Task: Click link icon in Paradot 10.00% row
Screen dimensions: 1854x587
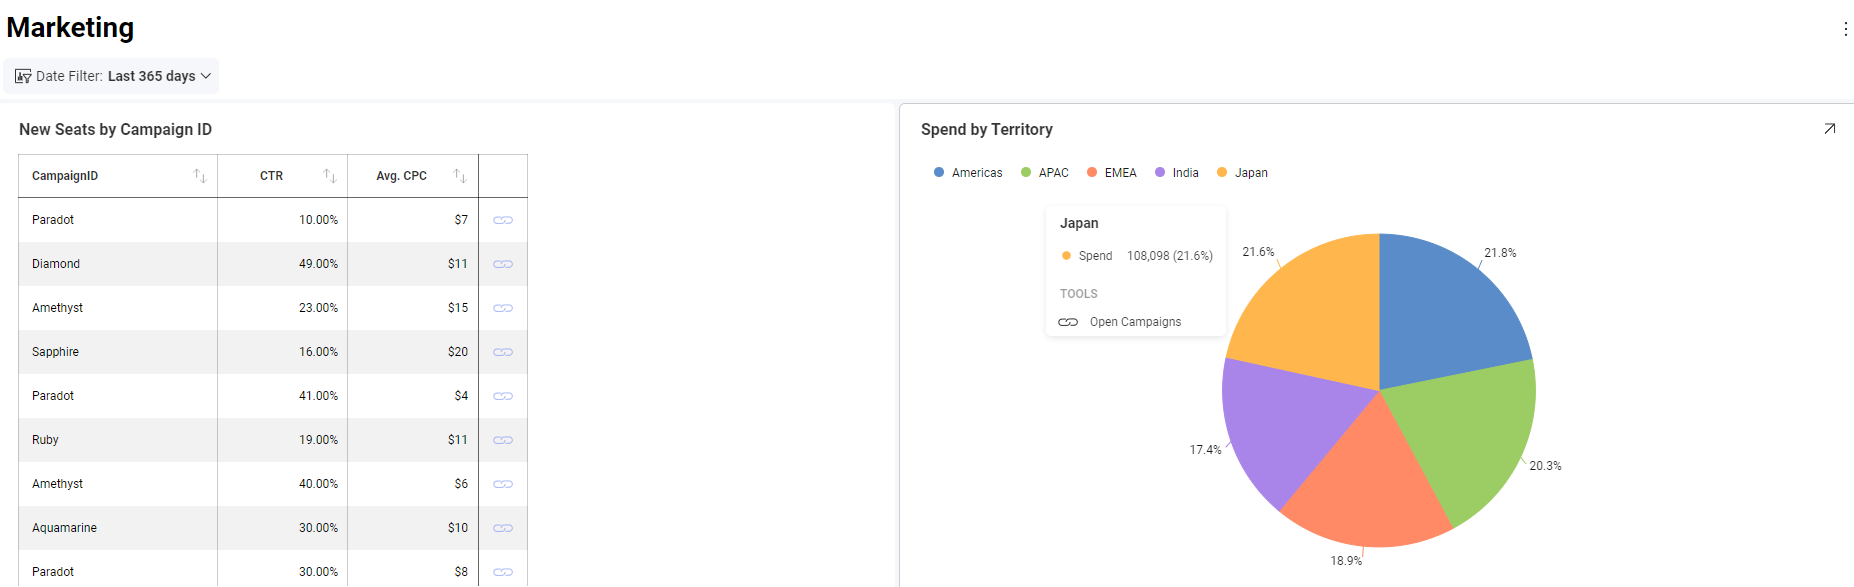Action: click(x=503, y=220)
